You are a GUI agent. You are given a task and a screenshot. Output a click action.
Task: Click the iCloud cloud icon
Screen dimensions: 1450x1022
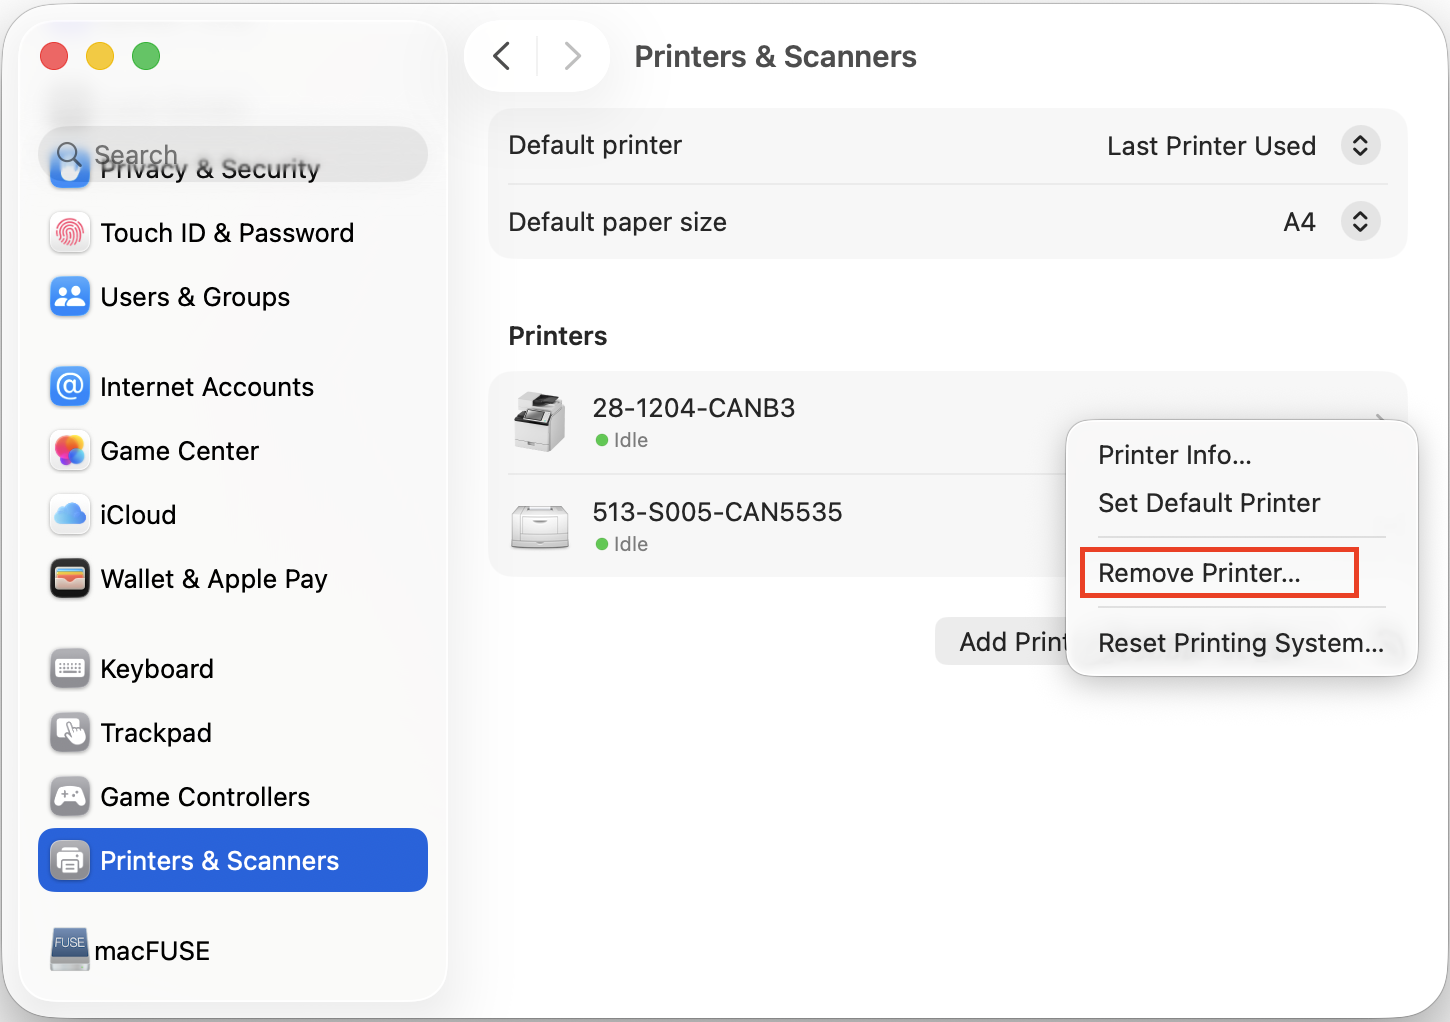point(70,515)
